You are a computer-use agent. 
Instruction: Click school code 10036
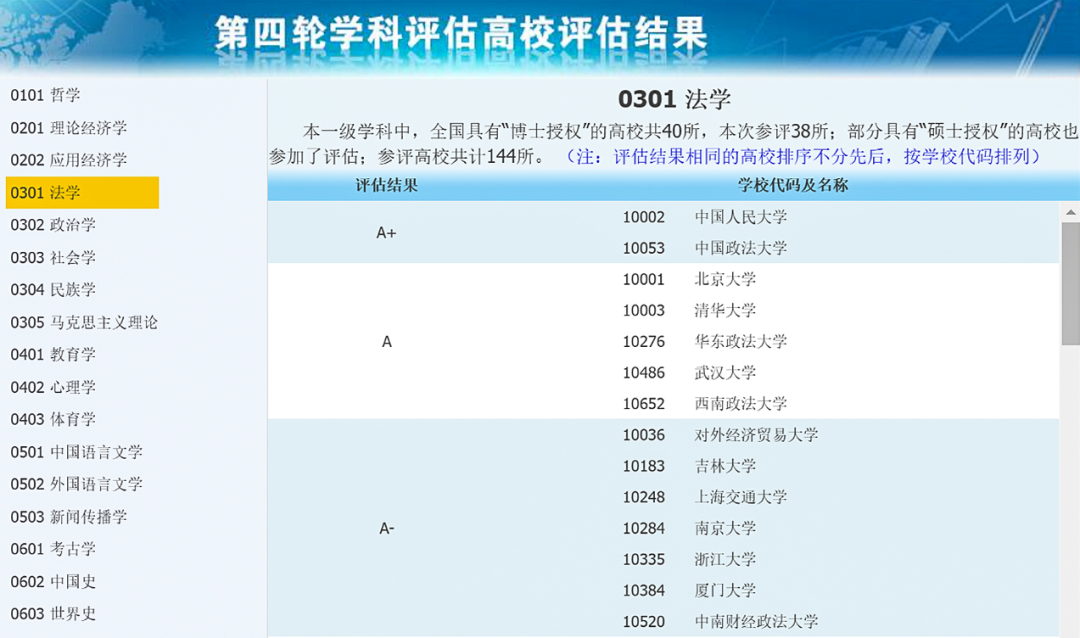point(644,435)
